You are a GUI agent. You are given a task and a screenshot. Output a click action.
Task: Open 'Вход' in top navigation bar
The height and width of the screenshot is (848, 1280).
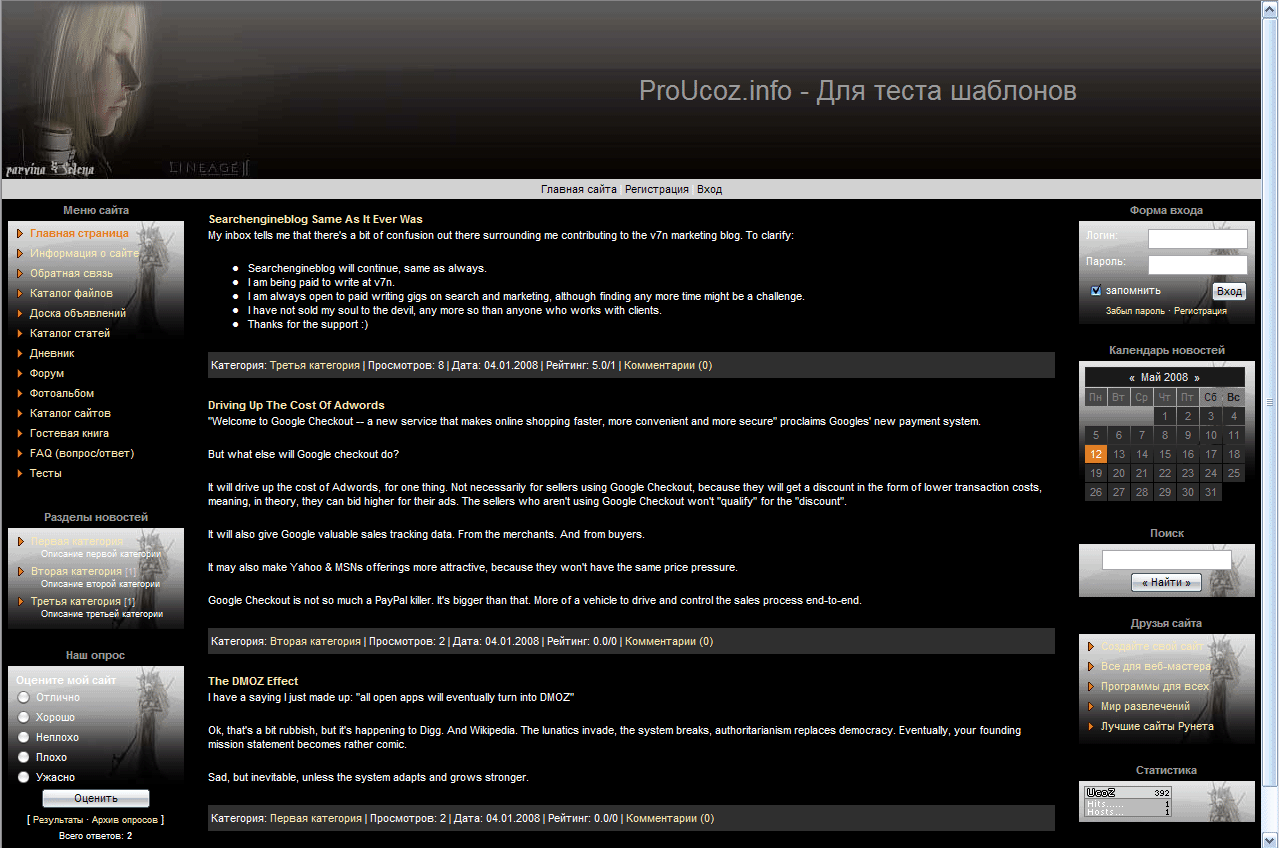point(709,189)
